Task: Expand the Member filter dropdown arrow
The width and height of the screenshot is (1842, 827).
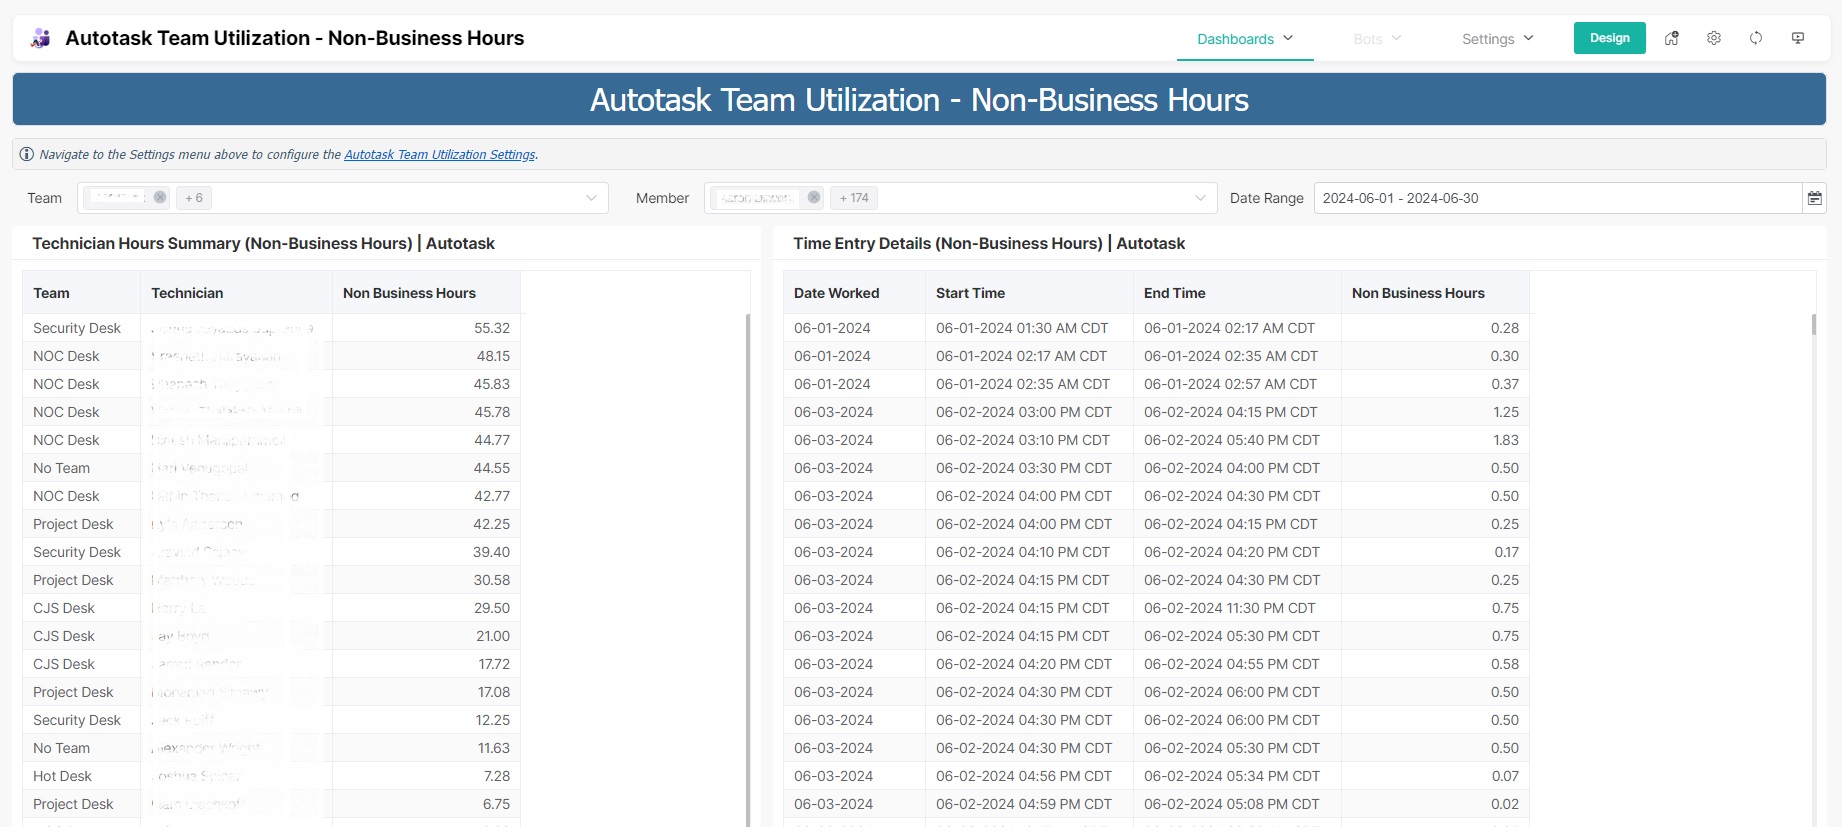Action: [x=1200, y=198]
